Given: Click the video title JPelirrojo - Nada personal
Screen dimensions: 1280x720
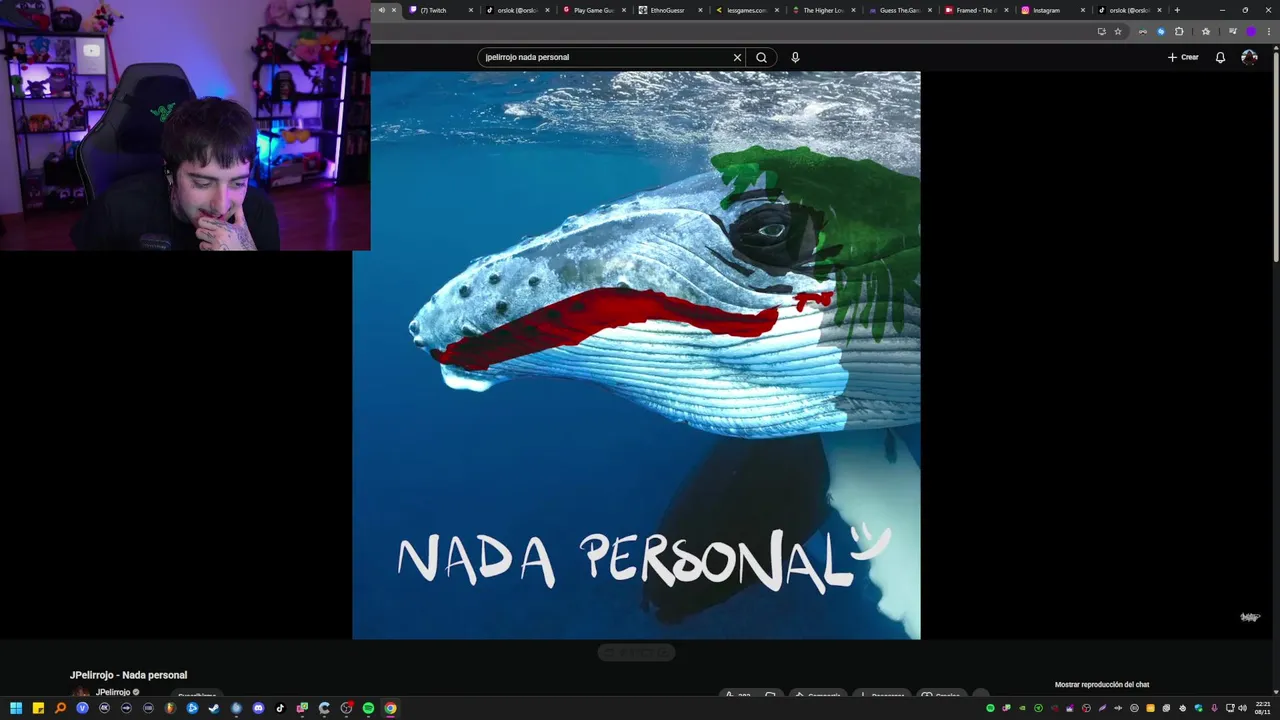Looking at the screenshot, I should click(x=128, y=675).
